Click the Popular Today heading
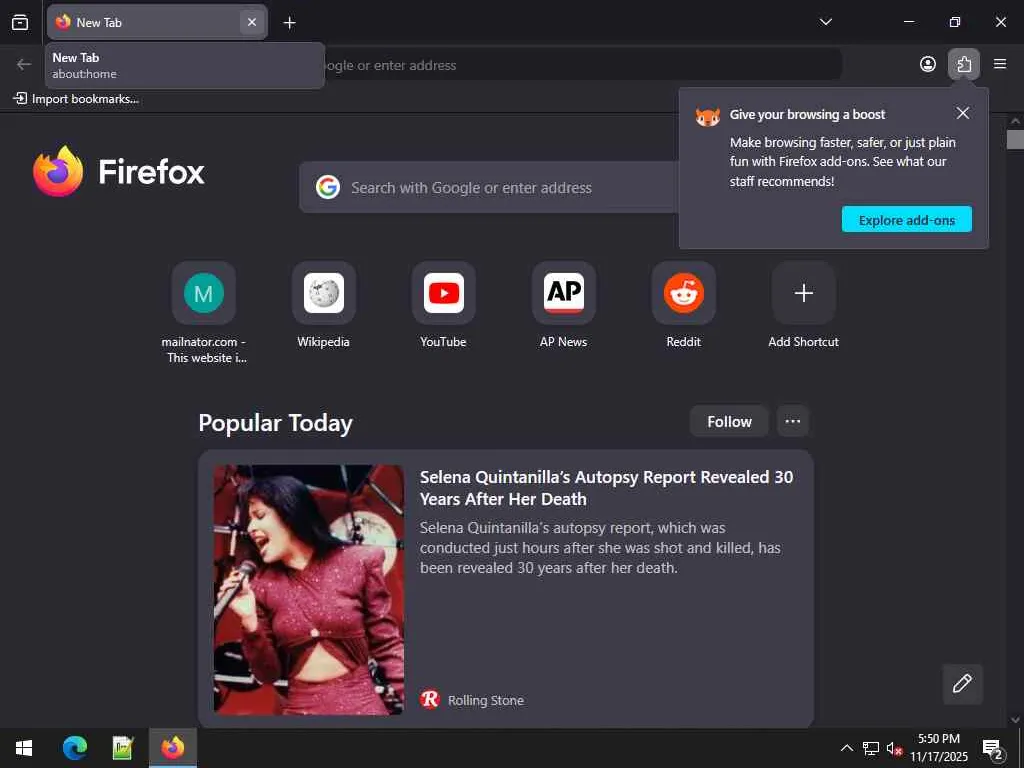This screenshot has height=768, width=1024. tap(276, 423)
